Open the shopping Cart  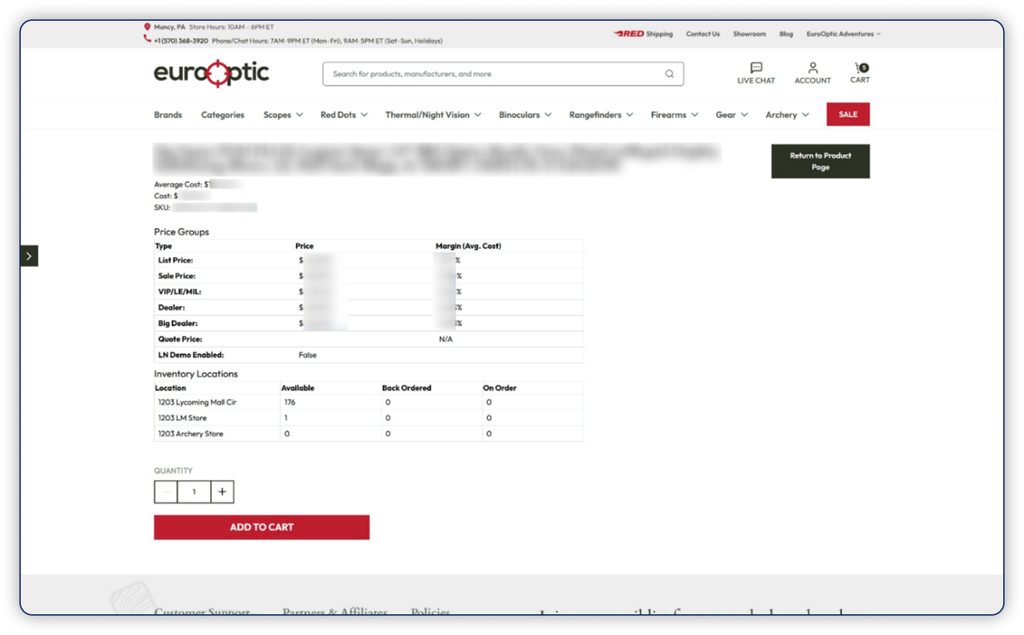point(859,73)
